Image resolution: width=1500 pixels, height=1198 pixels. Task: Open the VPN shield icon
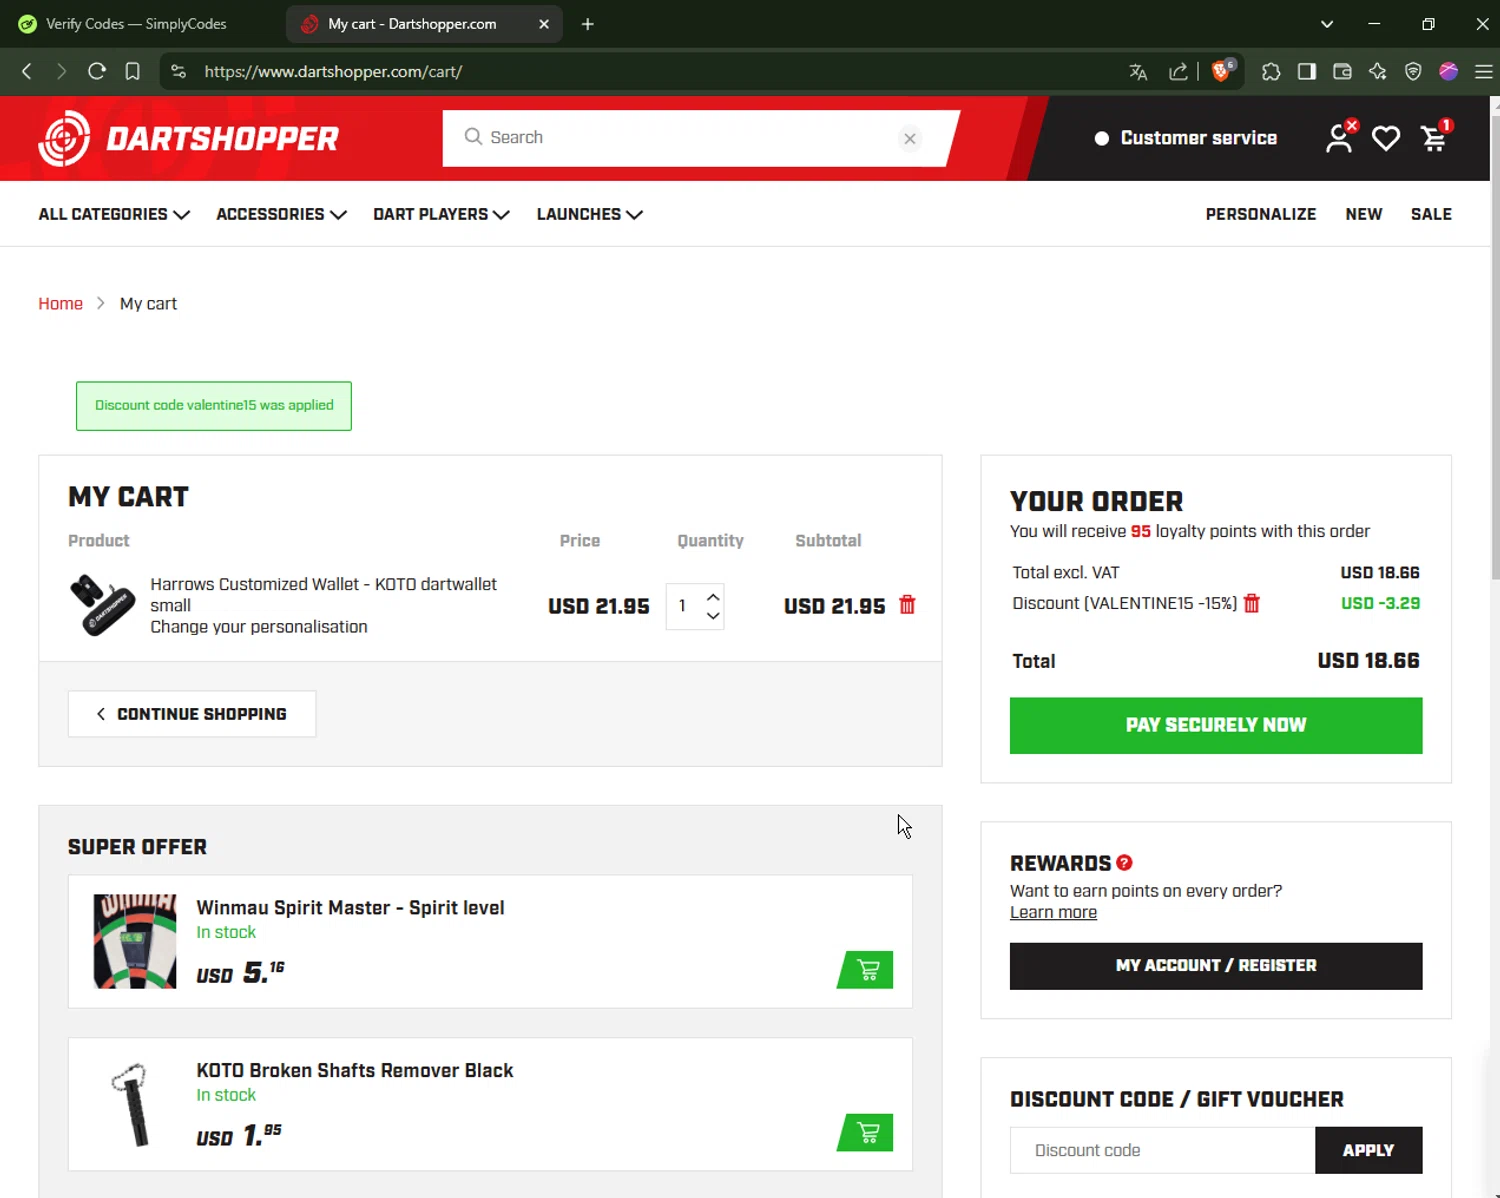1413,71
